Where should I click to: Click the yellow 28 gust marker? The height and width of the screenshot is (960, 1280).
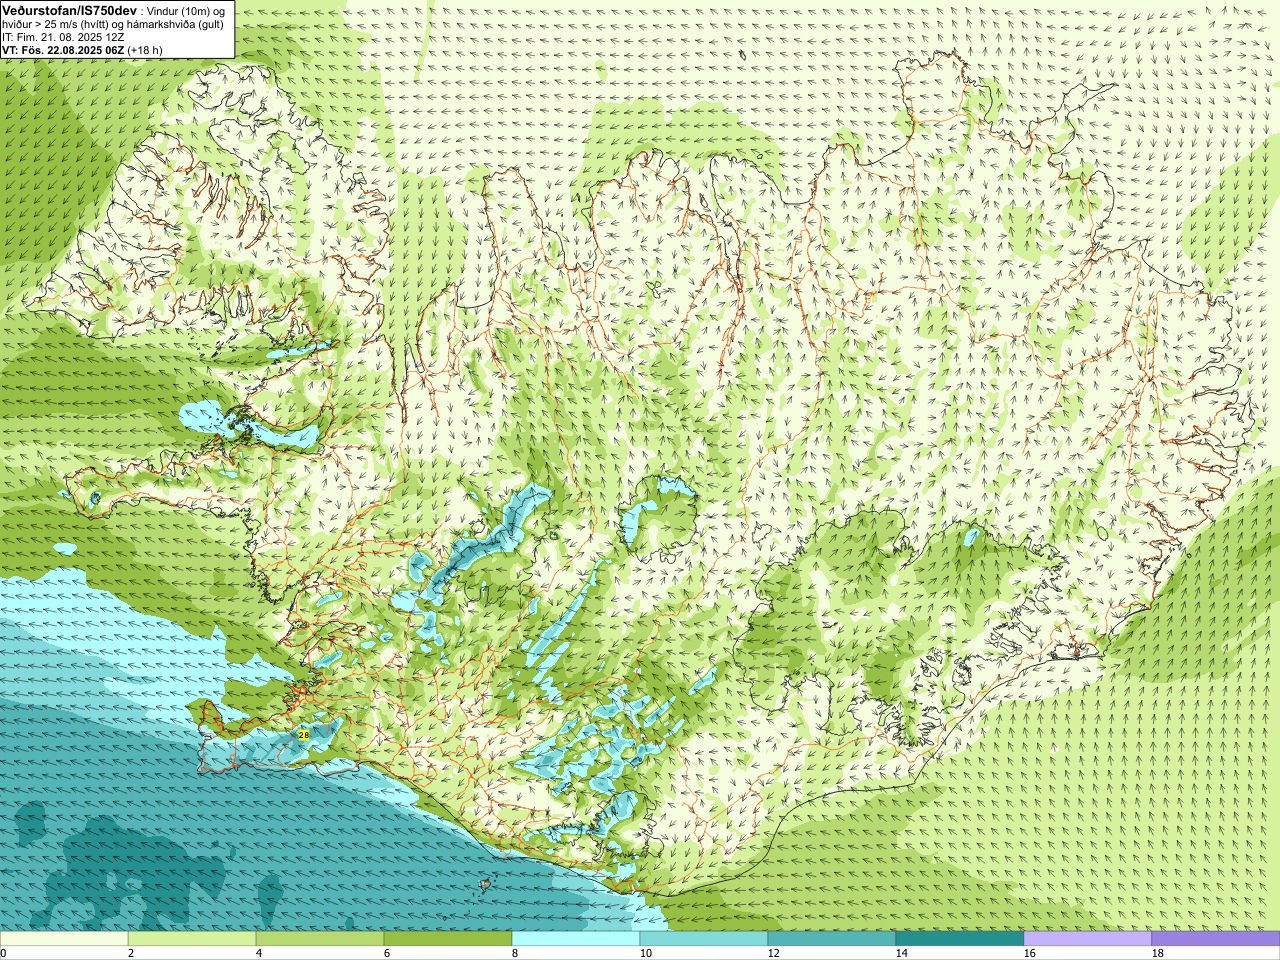point(304,734)
